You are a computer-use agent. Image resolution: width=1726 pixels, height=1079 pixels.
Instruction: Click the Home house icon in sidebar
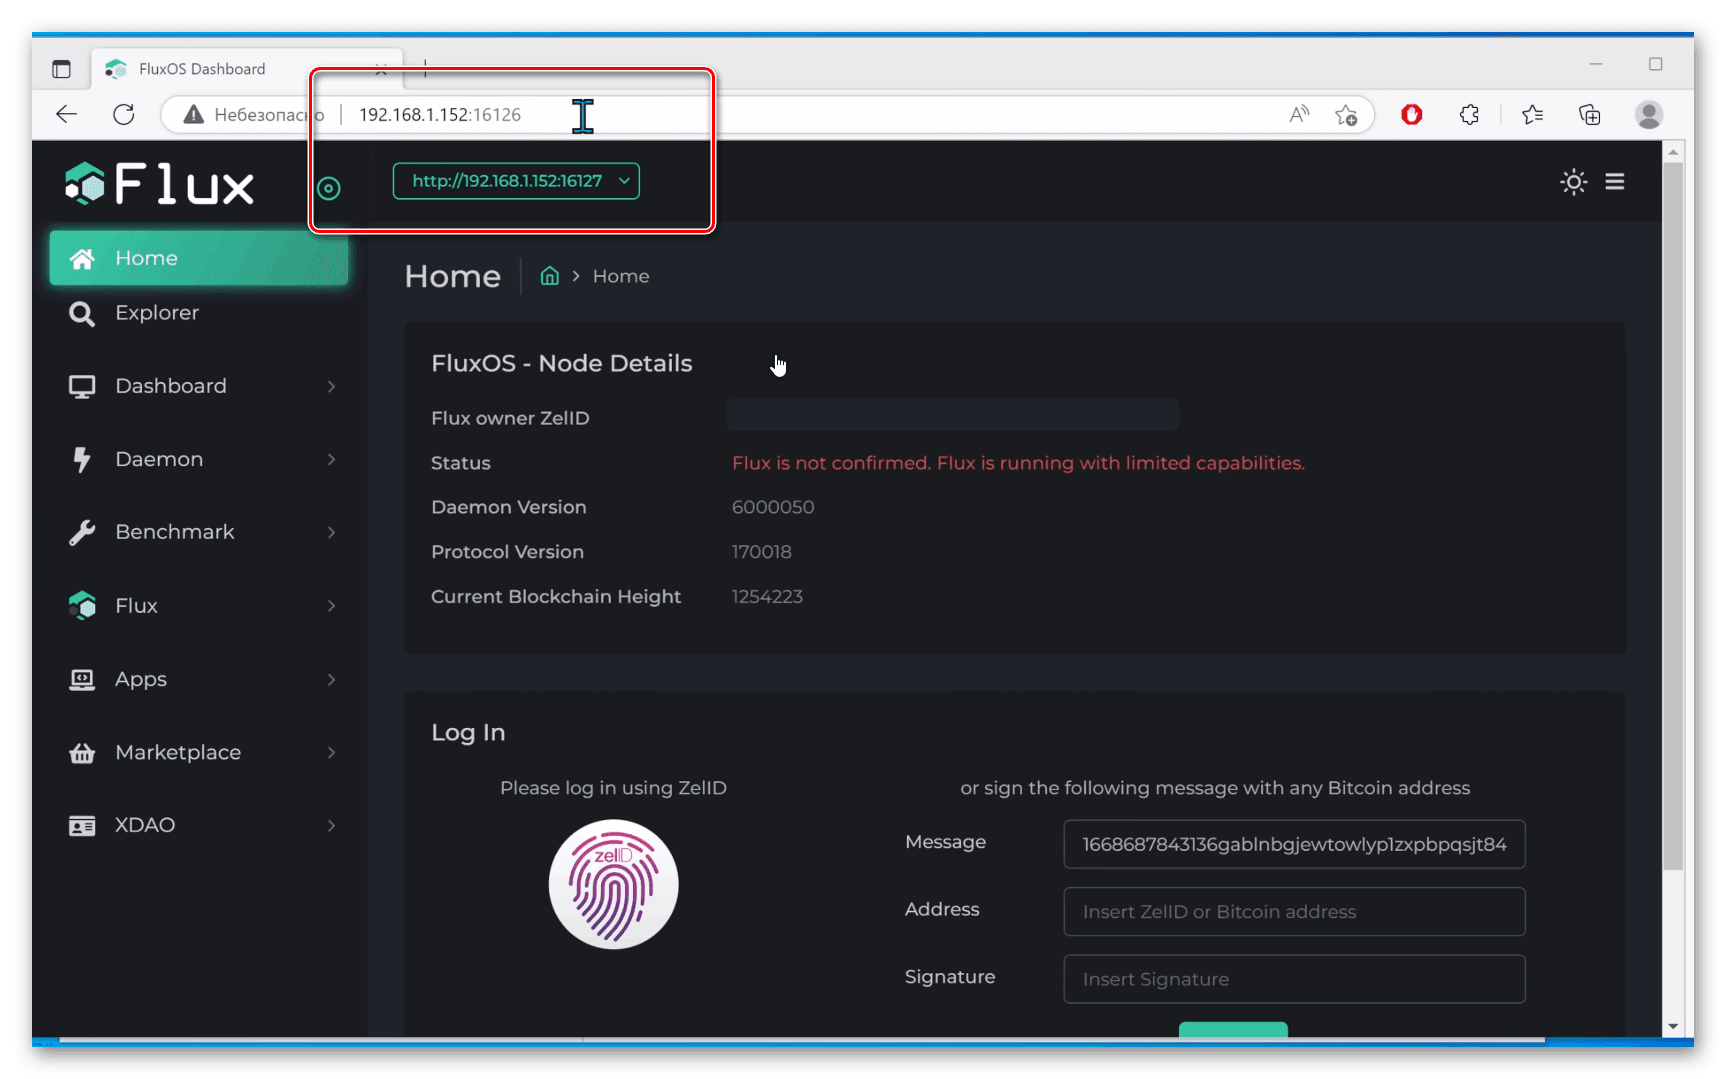[82, 259]
